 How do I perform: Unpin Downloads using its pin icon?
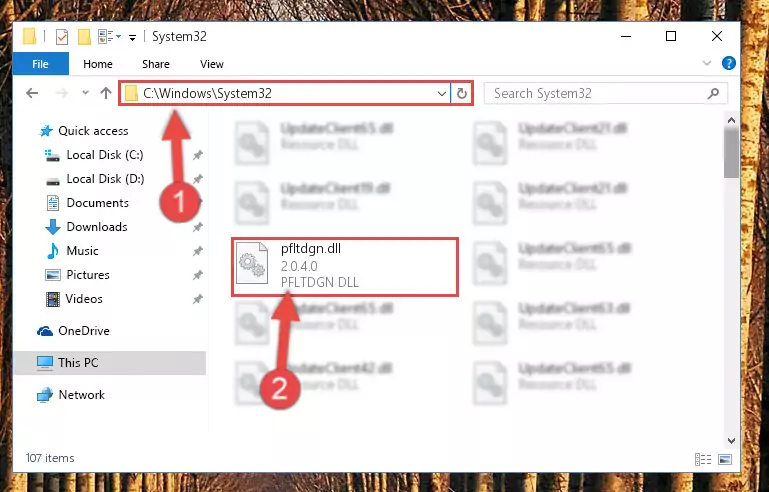197,227
